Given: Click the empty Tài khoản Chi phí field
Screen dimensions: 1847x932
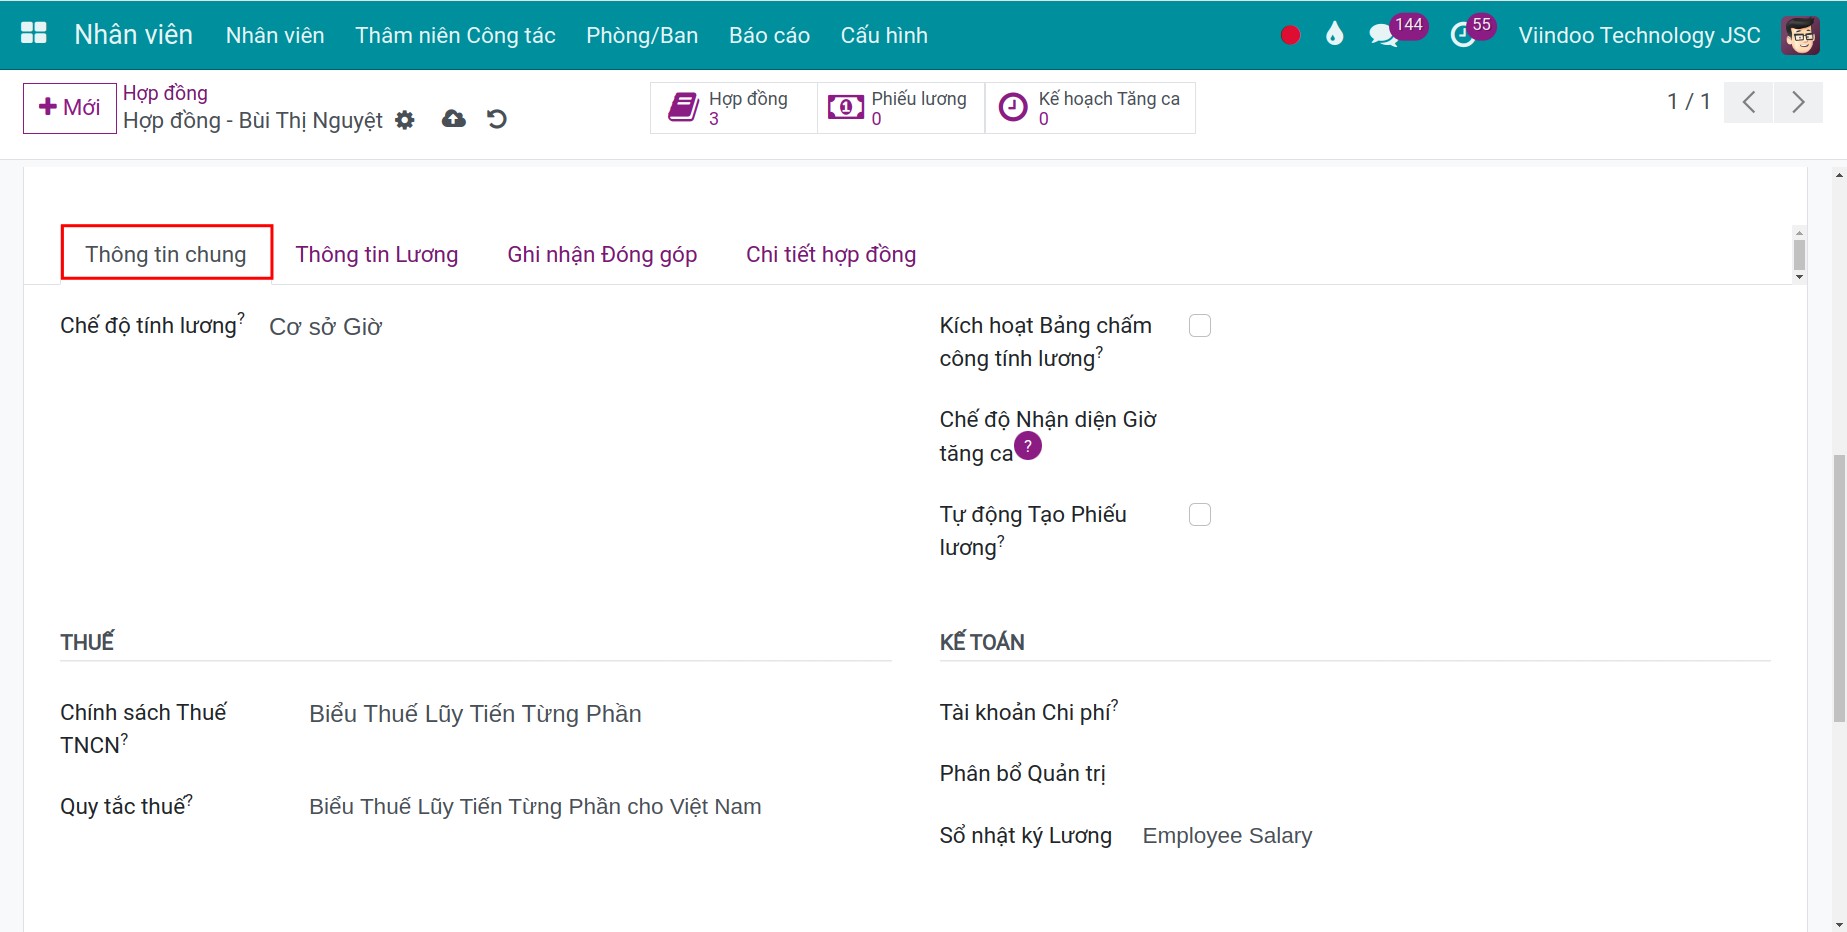Looking at the screenshot, I should point(1456,713).
